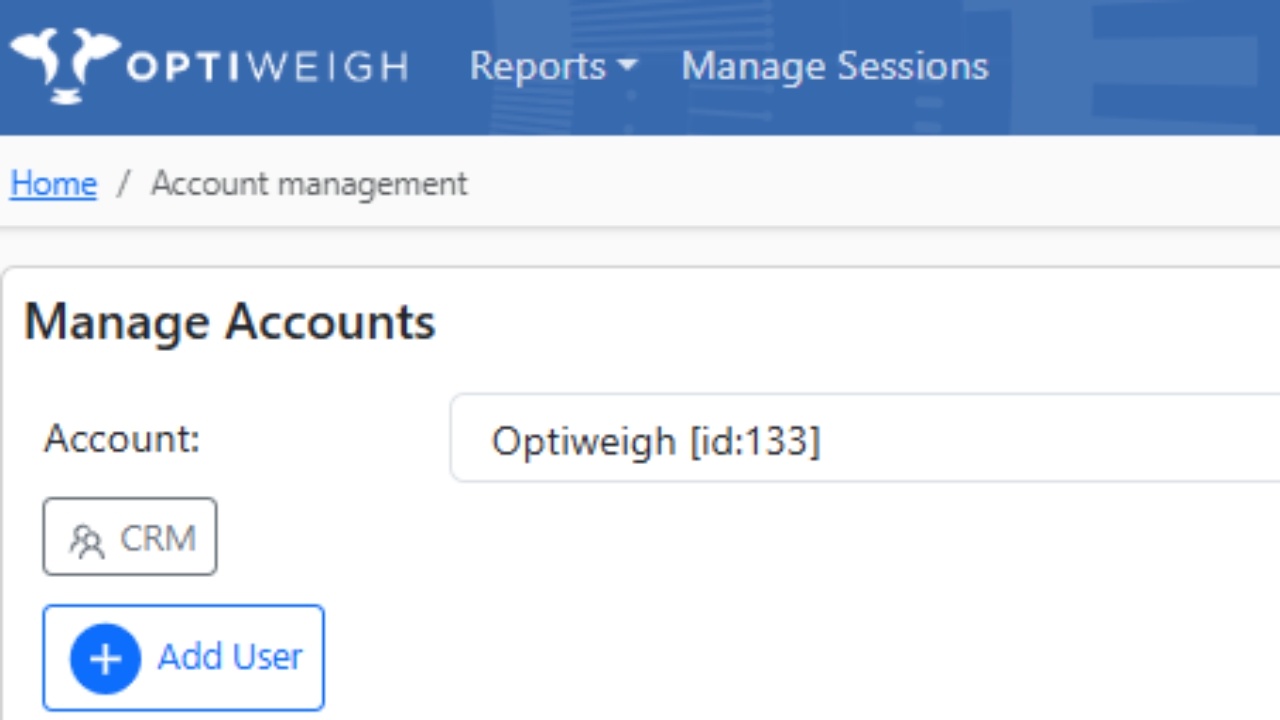The width and height of the screenshot is (1280, 720).
Task: Follow the Home breadcrumb link
Action: 53,184
